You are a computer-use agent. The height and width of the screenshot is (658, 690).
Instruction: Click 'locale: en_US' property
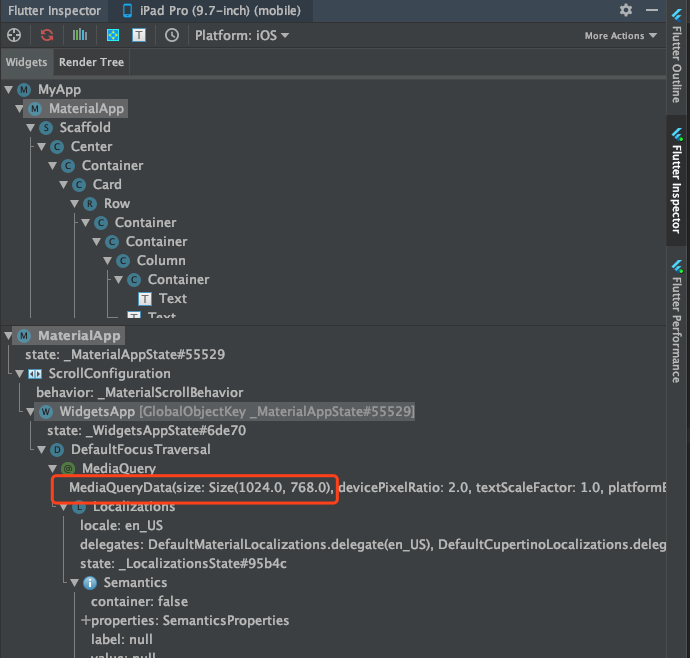click(121, 526)
